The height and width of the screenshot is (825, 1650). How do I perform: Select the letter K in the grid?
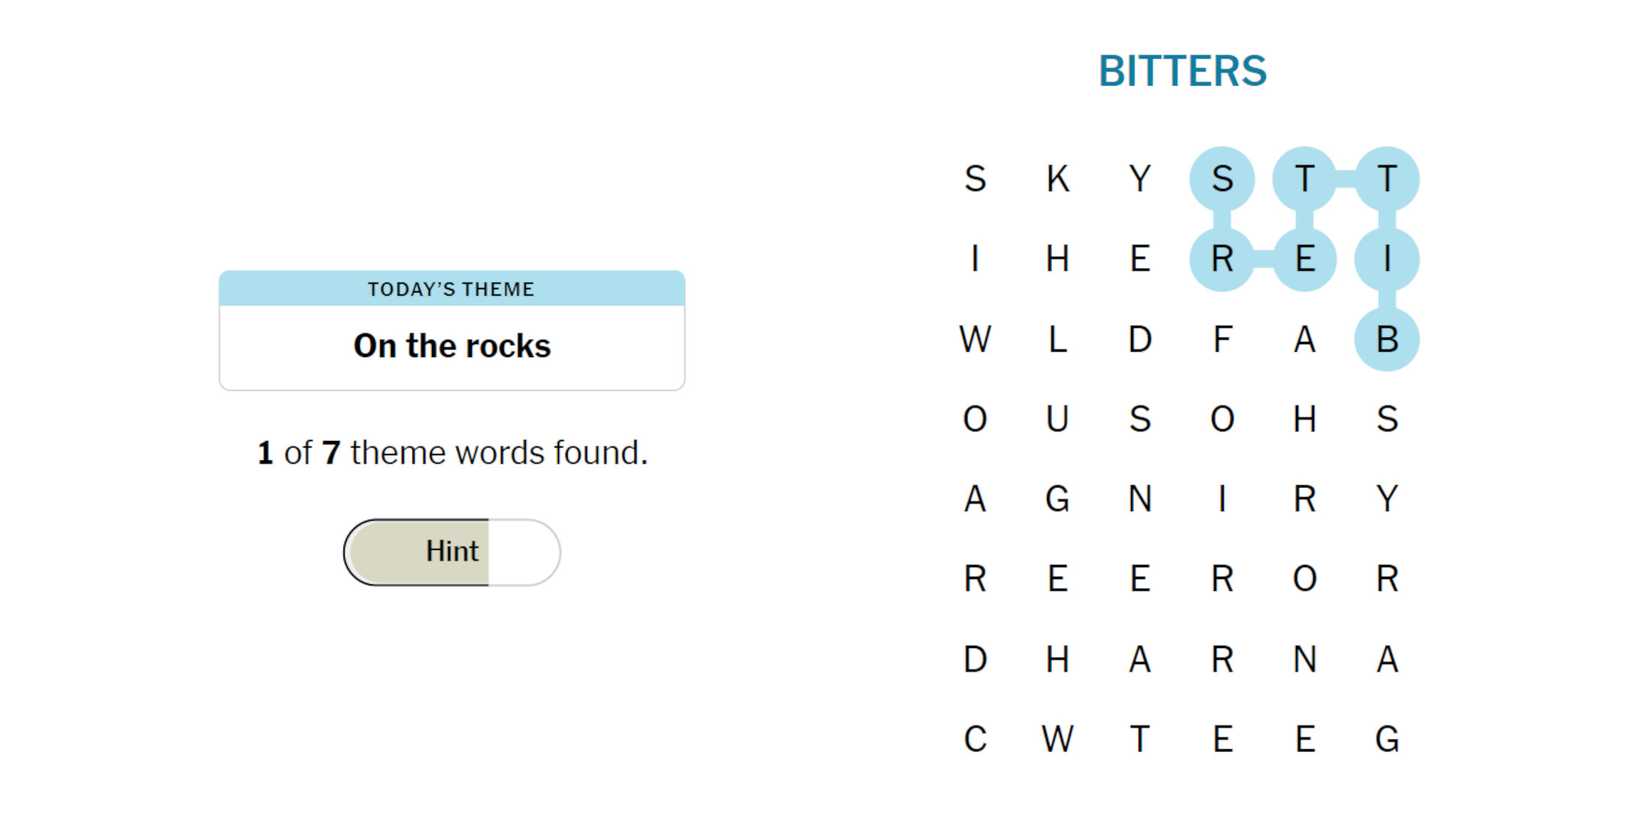tap(1057, 179)
